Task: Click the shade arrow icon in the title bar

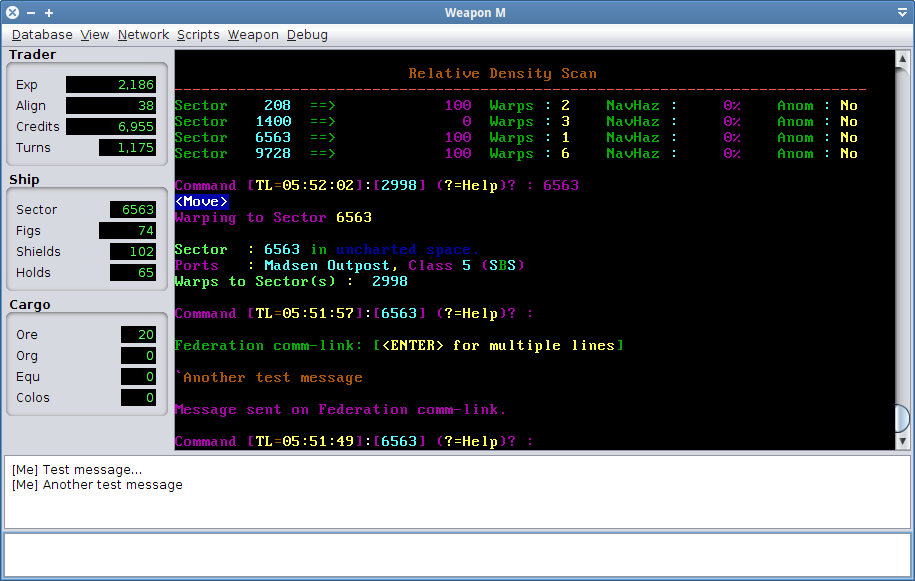Action: tap(901, 12)
